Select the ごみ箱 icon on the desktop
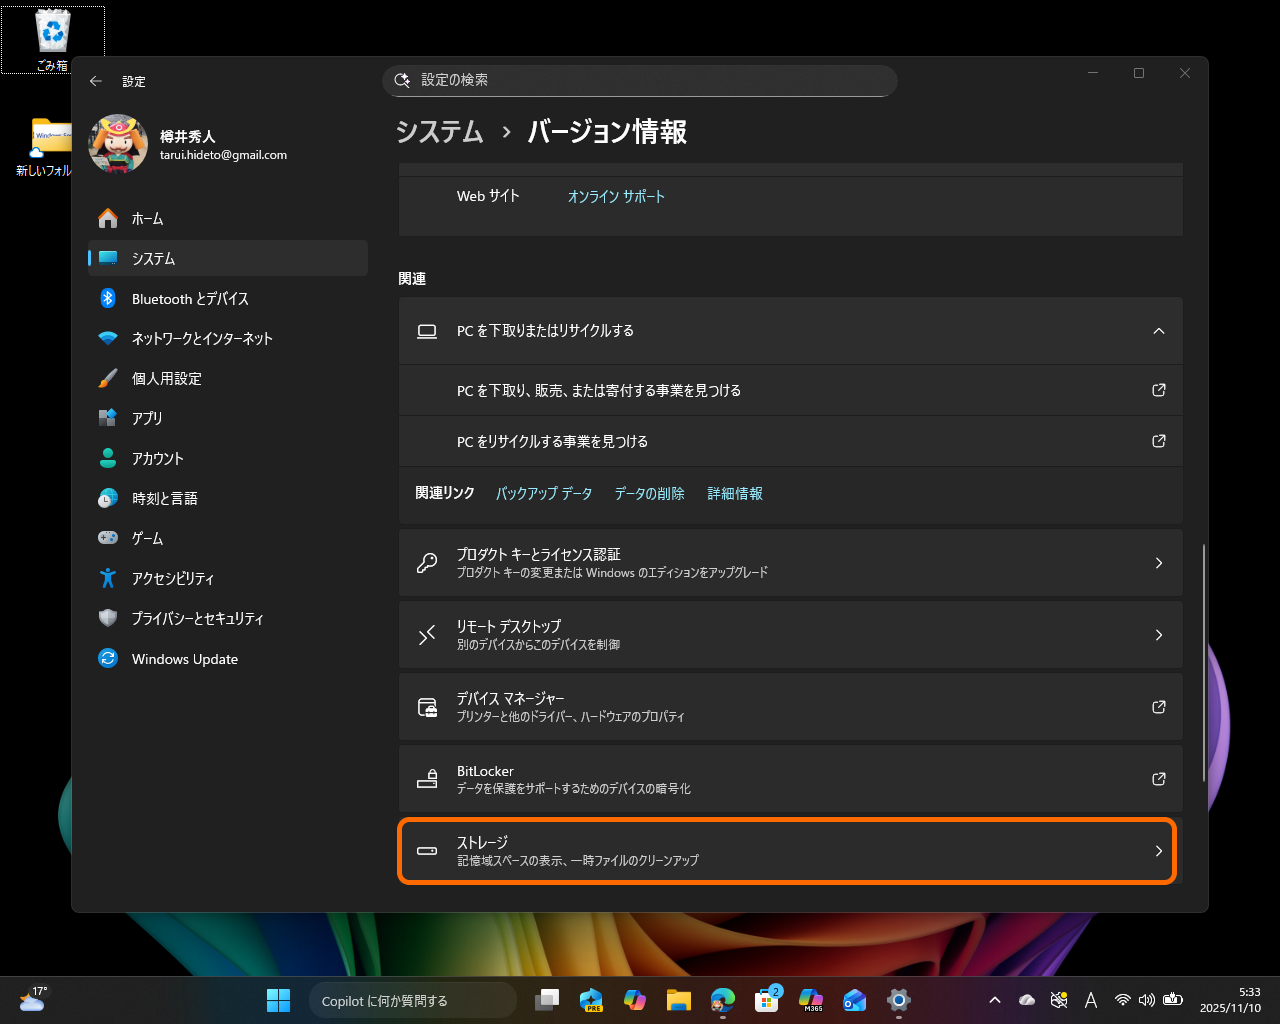This screenshot has height=1024, width=1280. coord(52,40)
